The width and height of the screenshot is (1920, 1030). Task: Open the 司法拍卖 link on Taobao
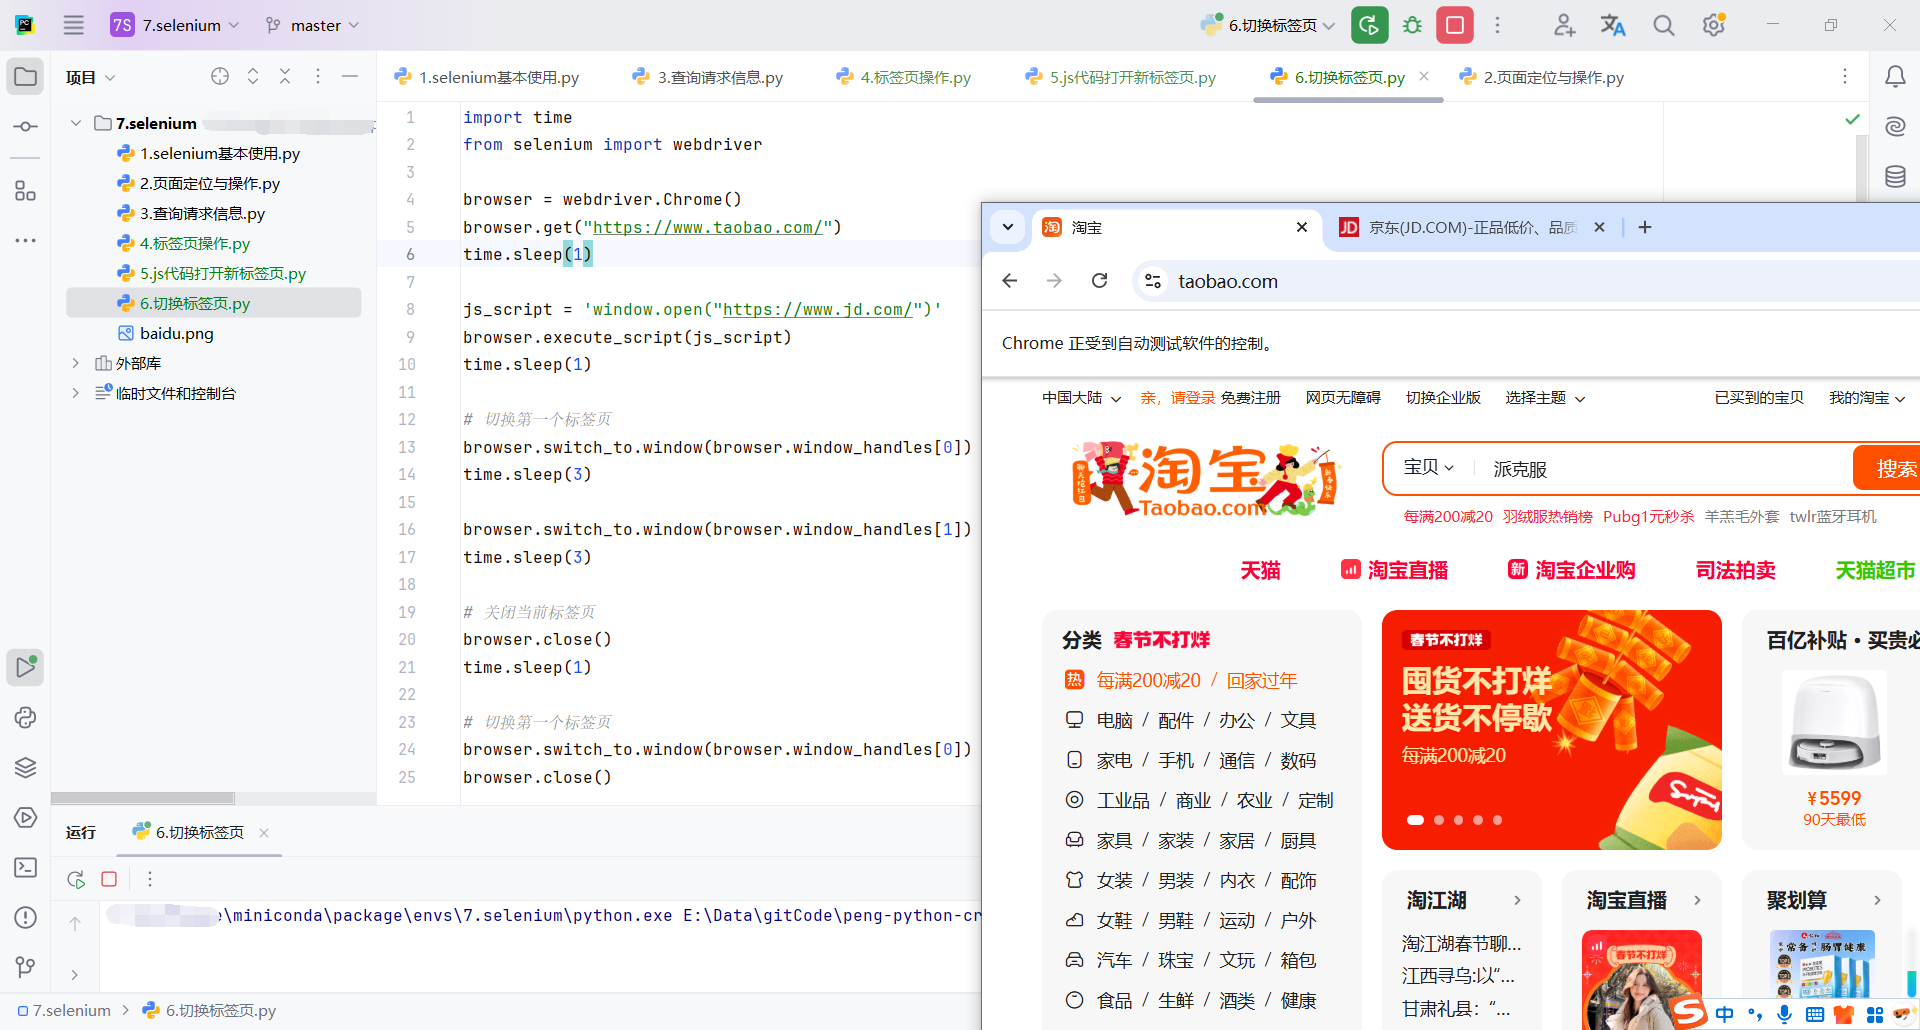point(1736,570)
